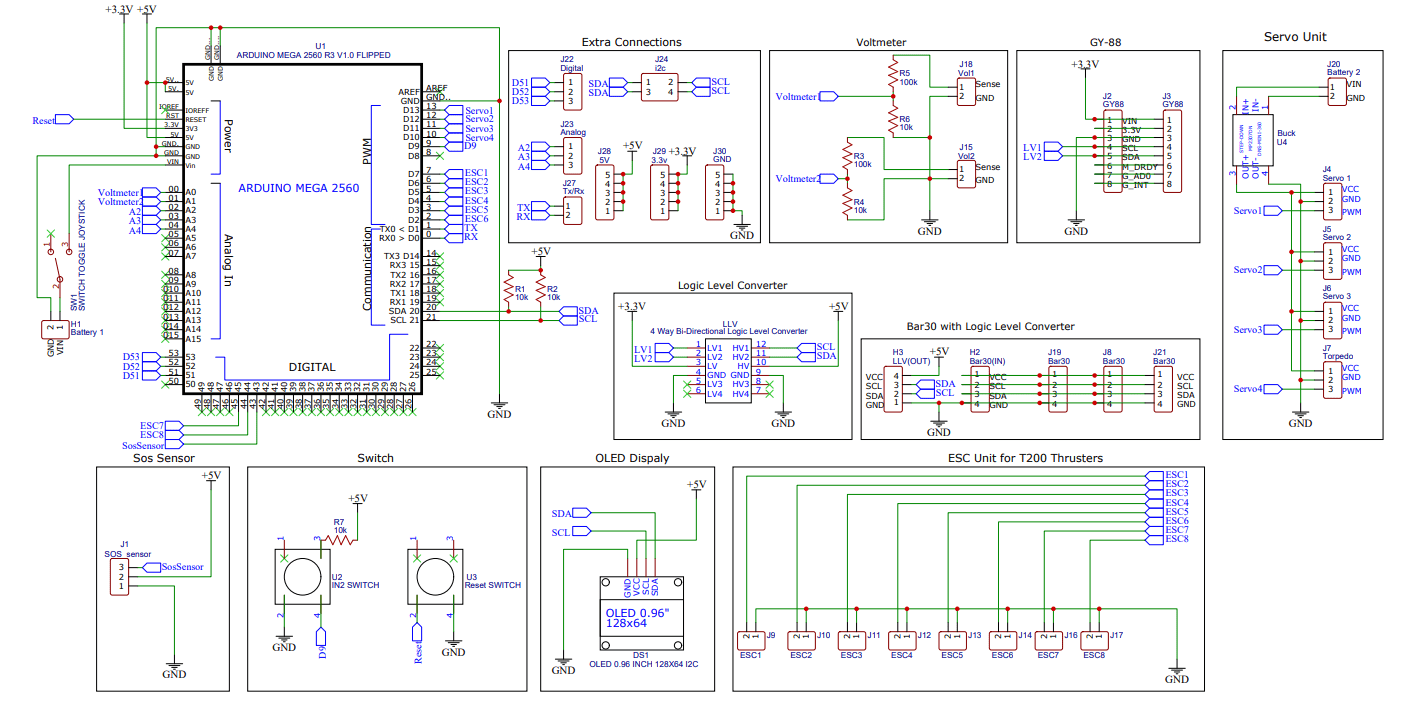
Task: Select the J1 SOS_sensor three-pin connector
Action: pos(118,576)
